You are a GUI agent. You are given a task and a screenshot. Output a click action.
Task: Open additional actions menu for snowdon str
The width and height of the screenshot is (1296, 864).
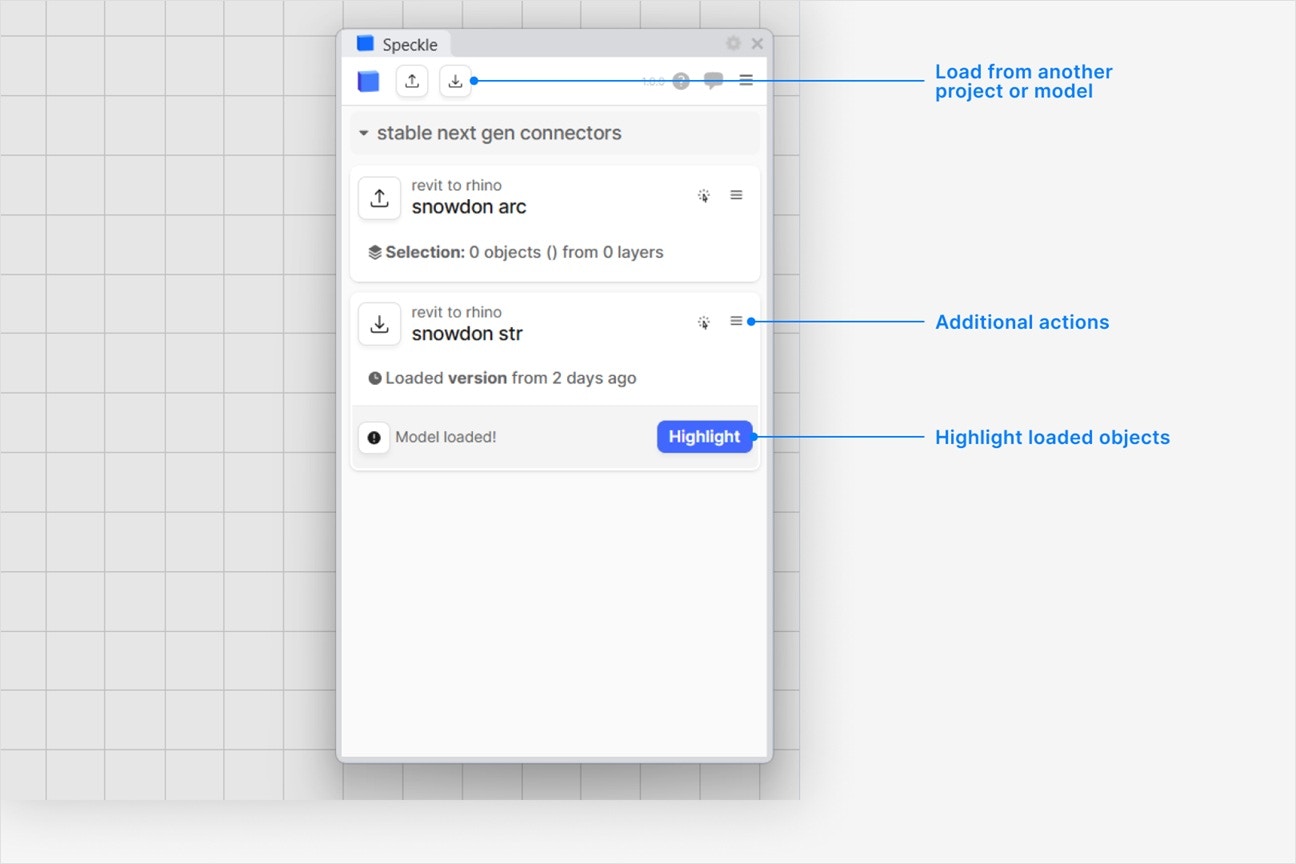coord(736,321)
